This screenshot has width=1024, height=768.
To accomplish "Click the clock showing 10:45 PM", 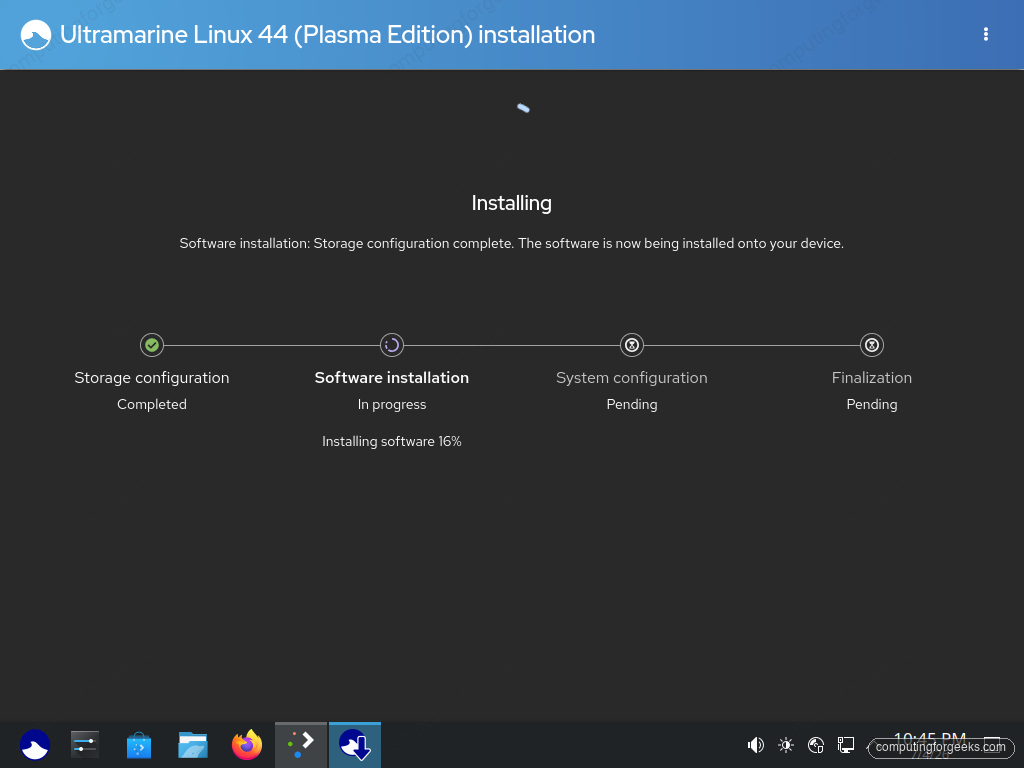I will coord(929,739).
